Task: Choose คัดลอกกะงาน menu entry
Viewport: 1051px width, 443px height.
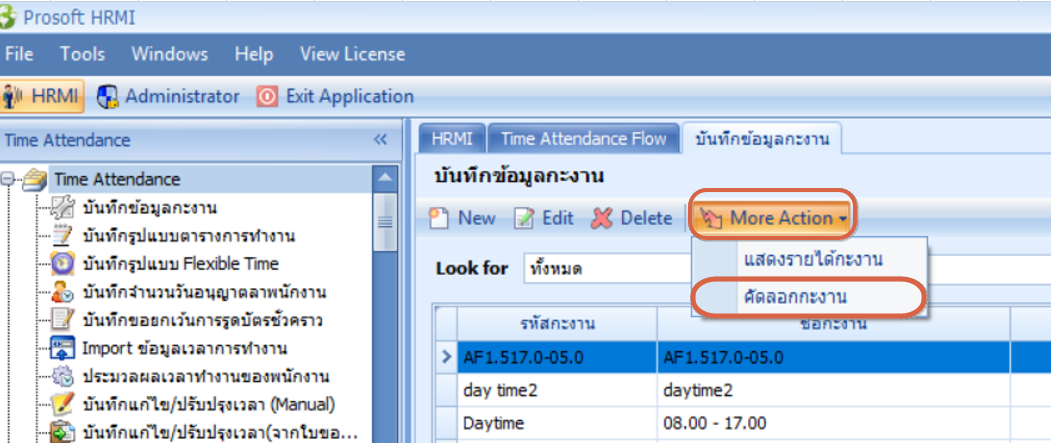Action: (x=809, y=298)
